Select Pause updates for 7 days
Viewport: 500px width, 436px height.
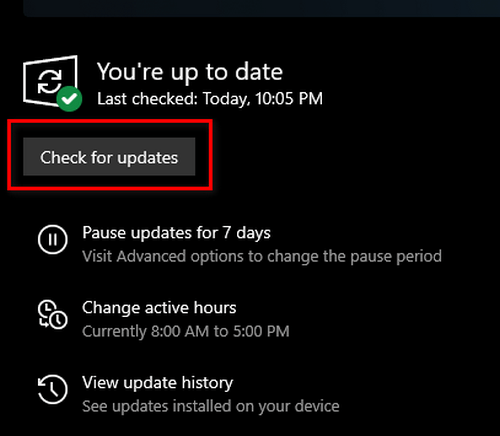[176, 233]
